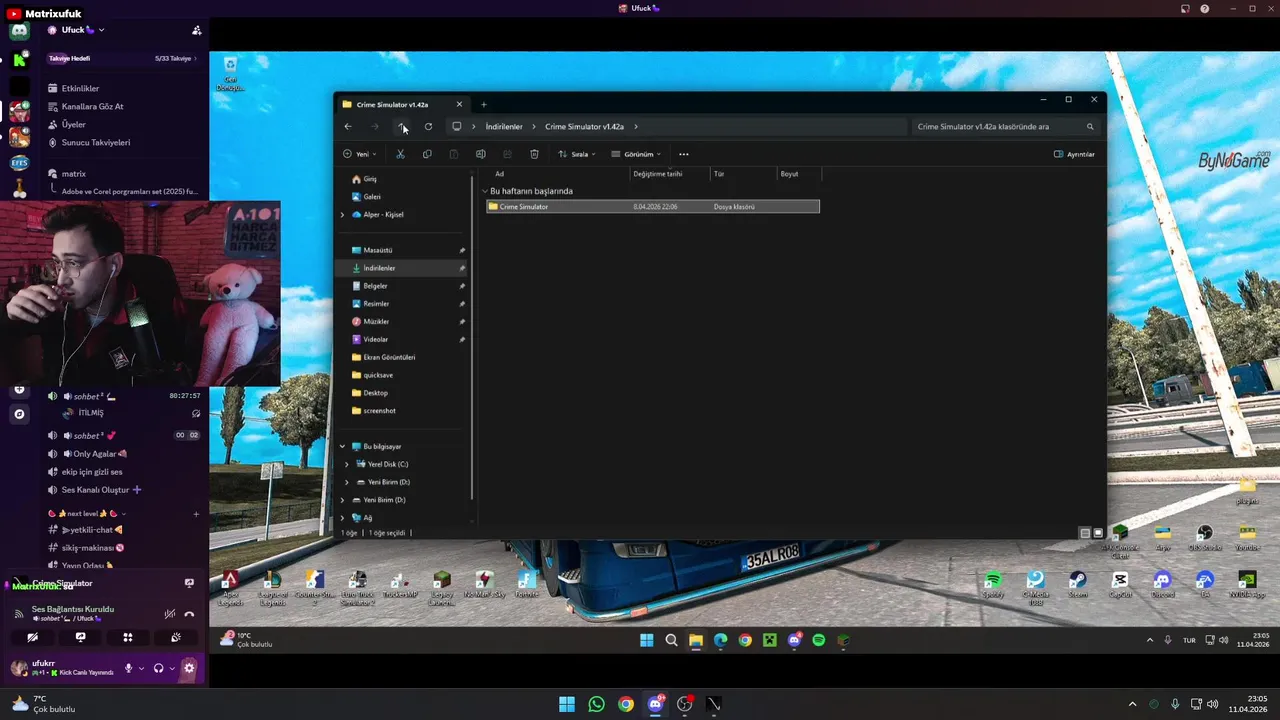Toggle noise suppression in voice connection bar
Viewport: 1280px width, 720px height.
pos(169,614)
